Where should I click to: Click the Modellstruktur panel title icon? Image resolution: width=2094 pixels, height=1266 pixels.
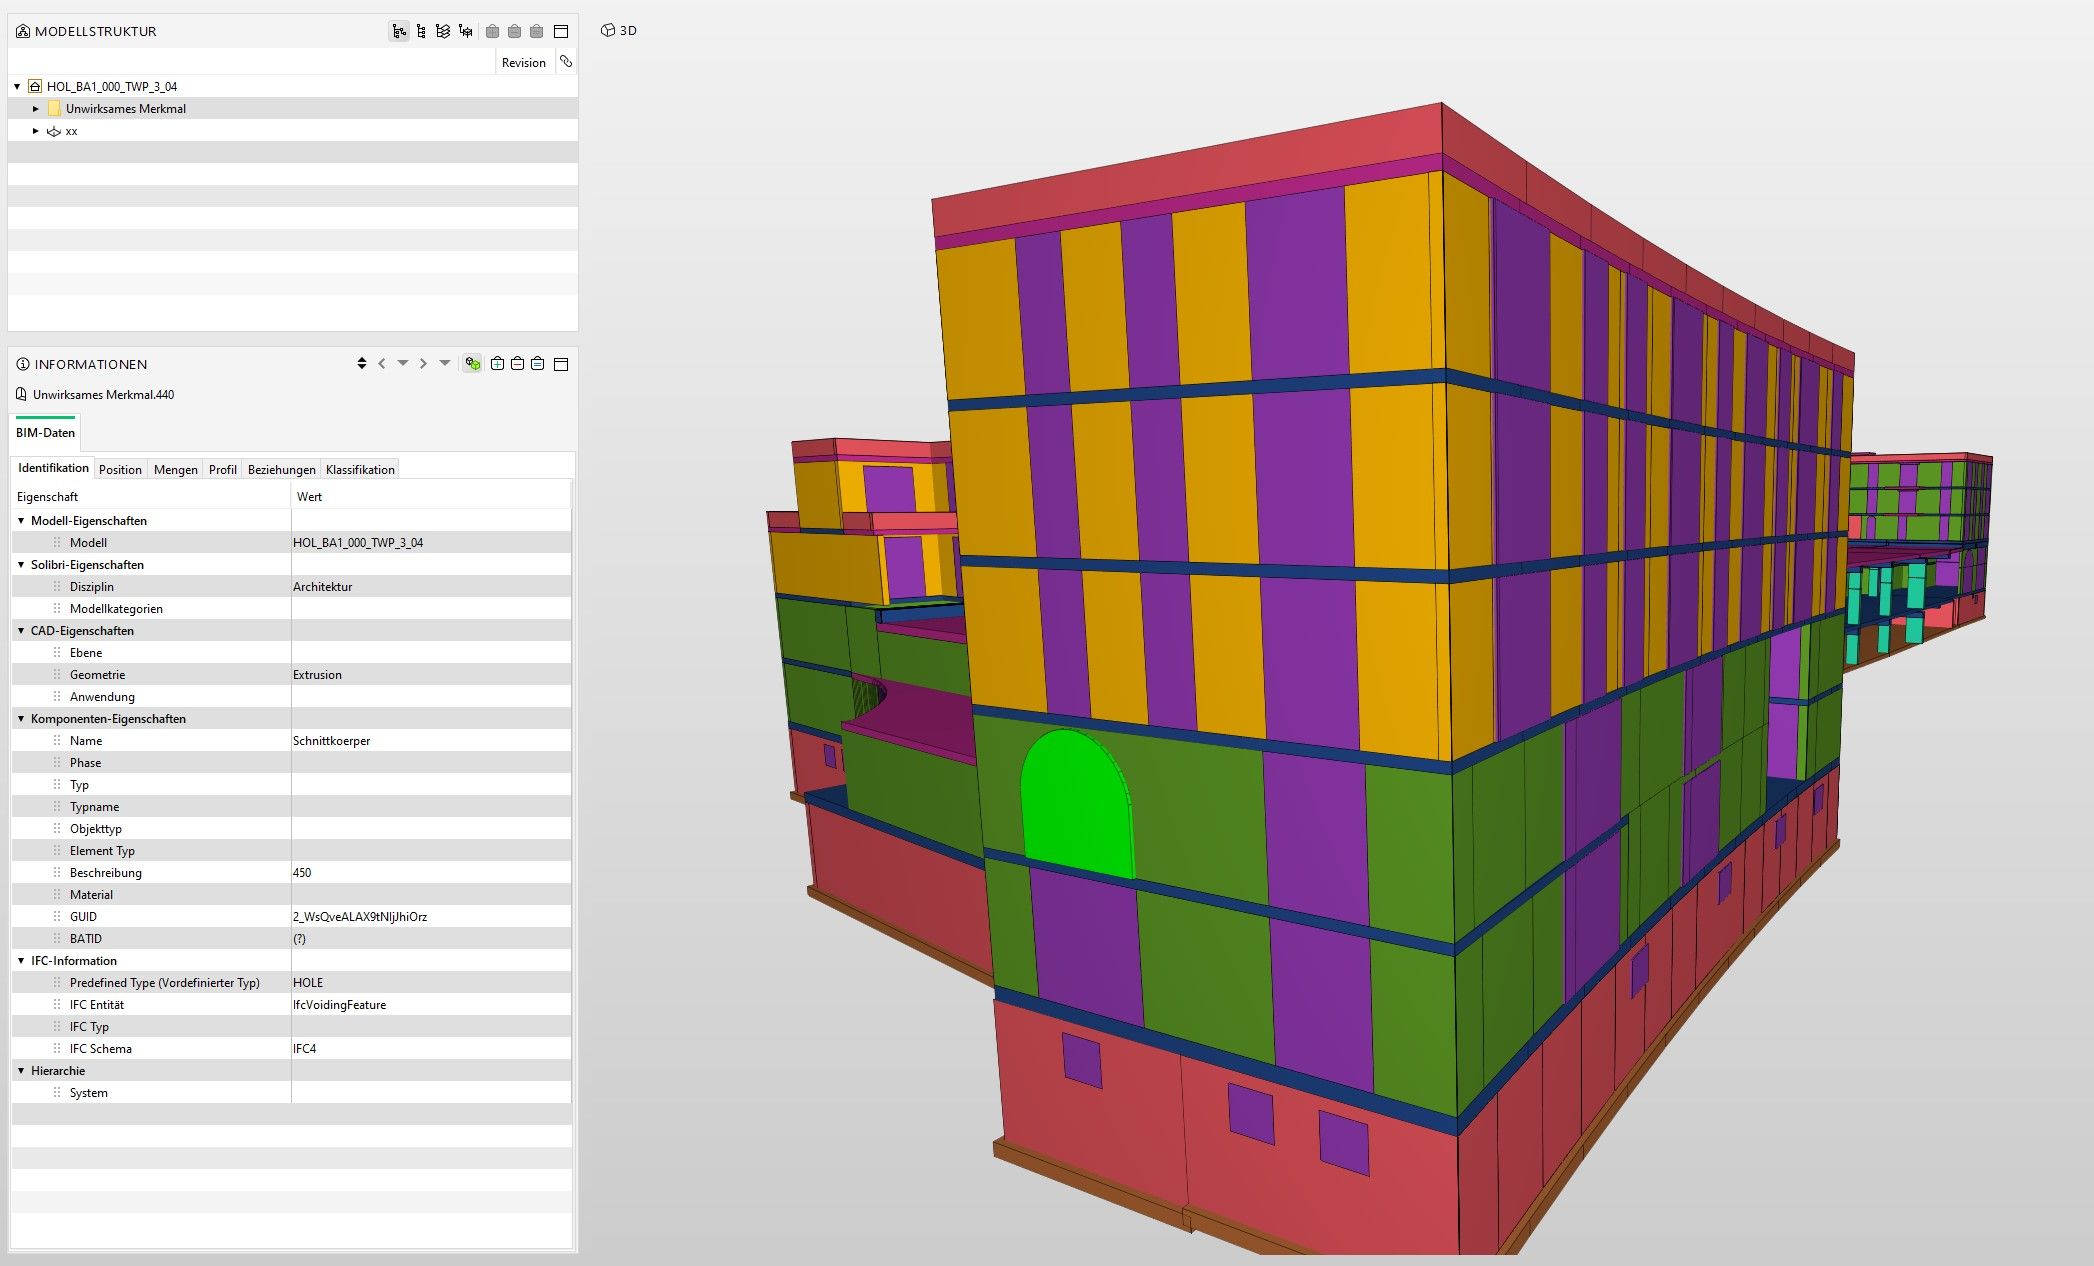22,31
